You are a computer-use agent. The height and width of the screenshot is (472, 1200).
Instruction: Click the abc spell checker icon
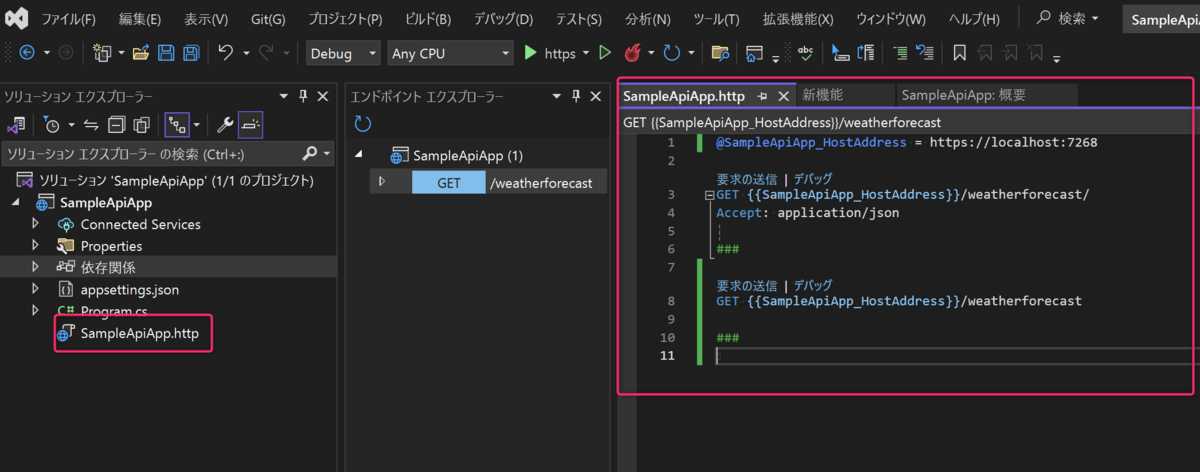tap(804, 53)
